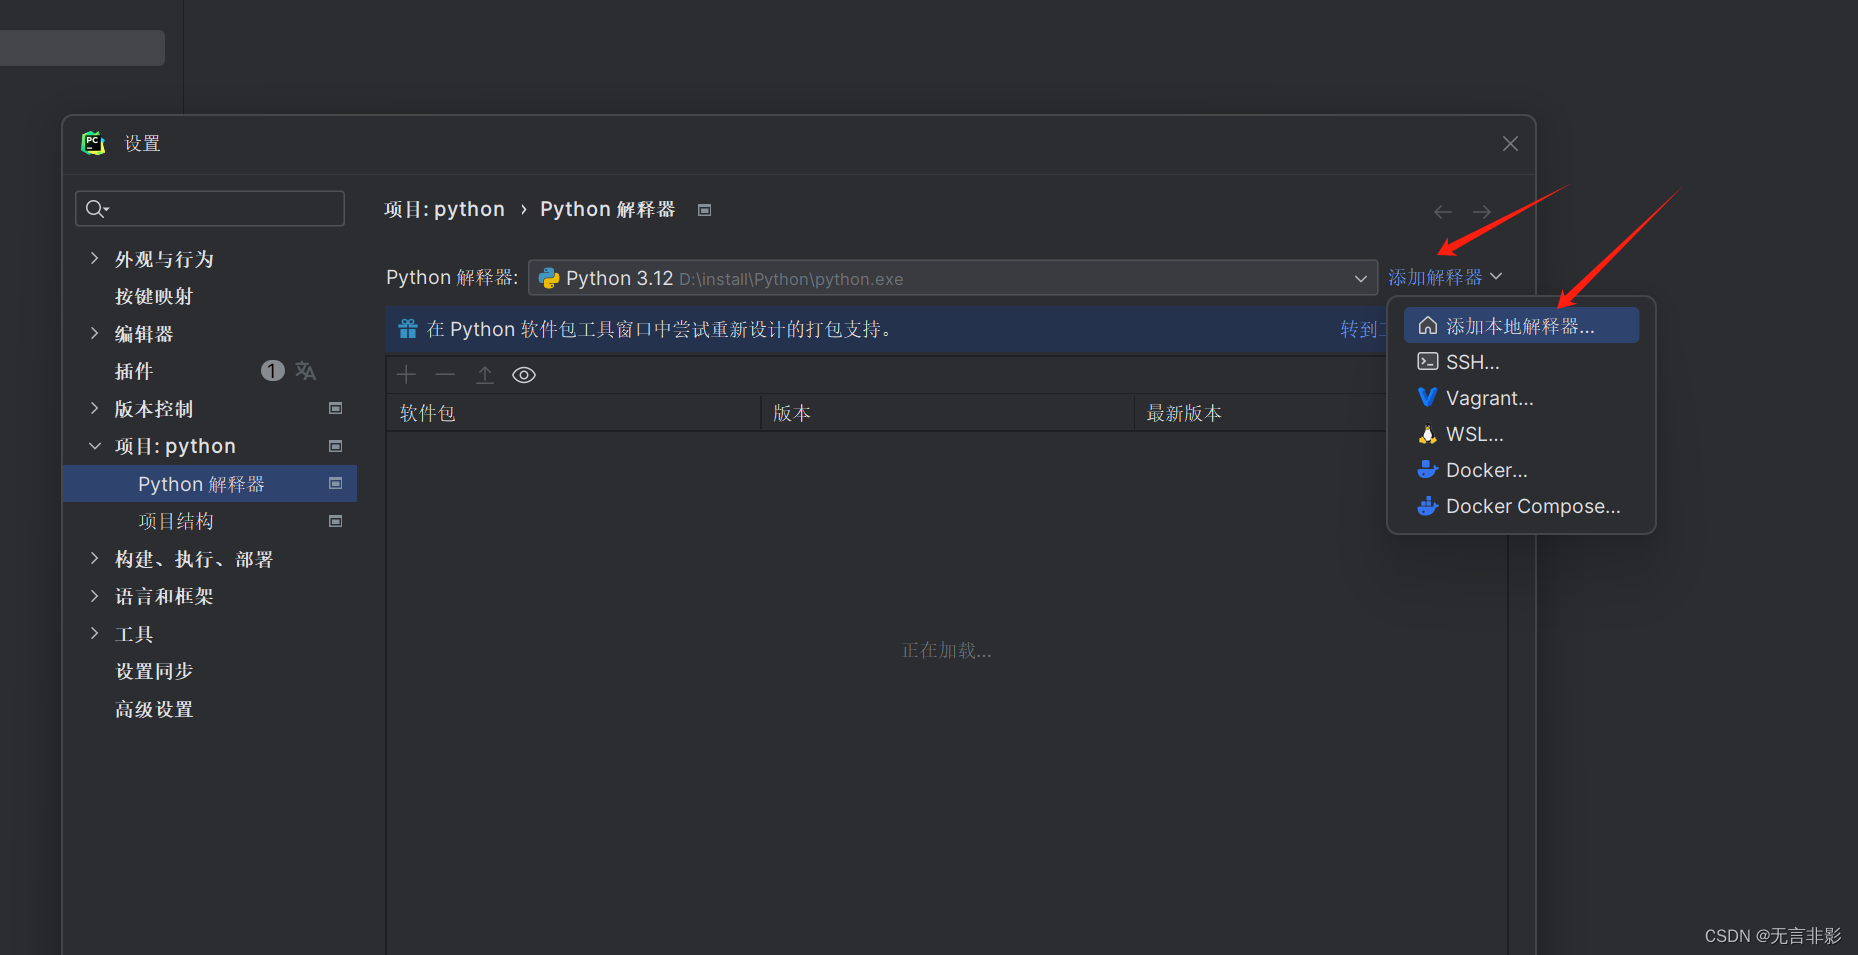Screen dimensions: 1858x955
Task: Click the add package plus icon
Action: click(x=406, y=375)
